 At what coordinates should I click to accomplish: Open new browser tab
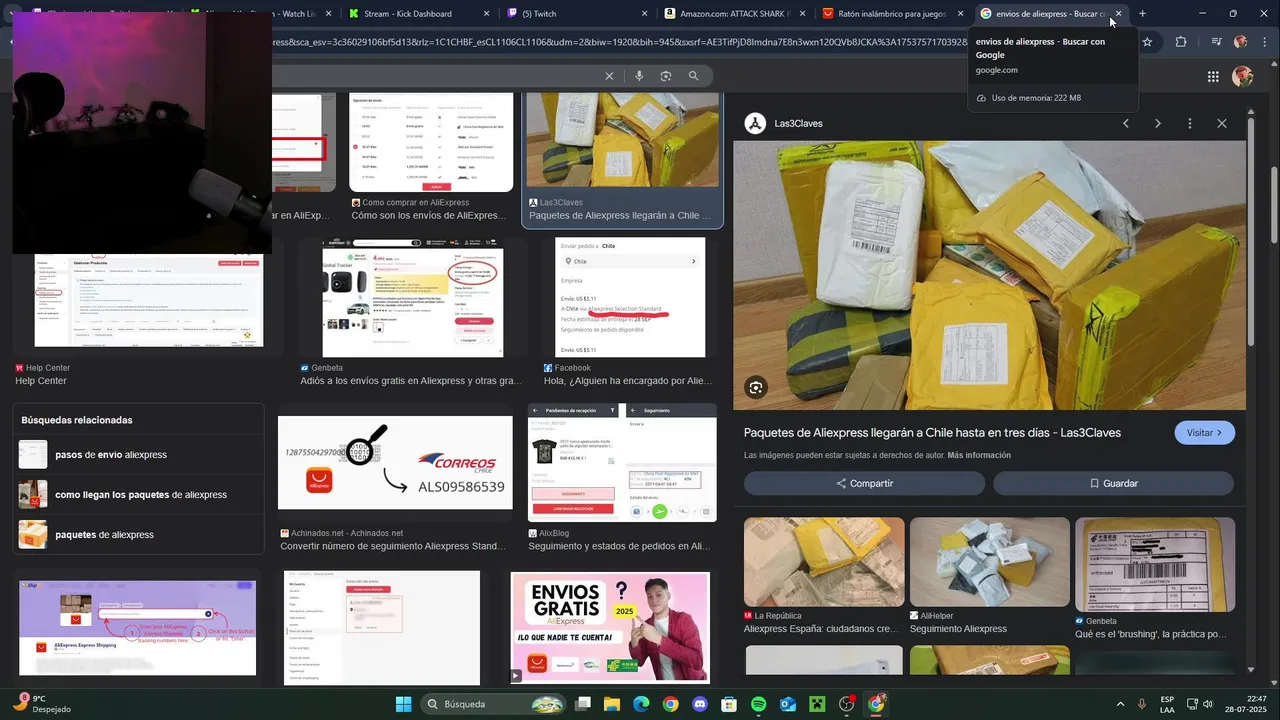pos(1142,13)
